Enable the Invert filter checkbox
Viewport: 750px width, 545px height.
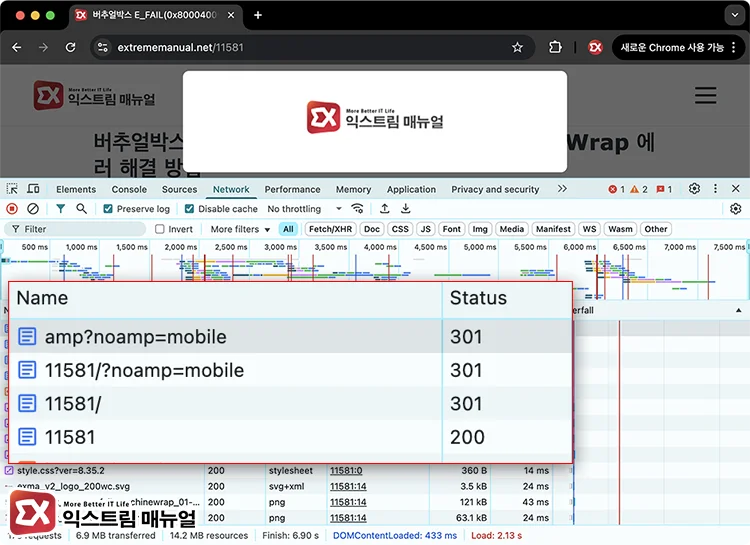tap(160, 229)
